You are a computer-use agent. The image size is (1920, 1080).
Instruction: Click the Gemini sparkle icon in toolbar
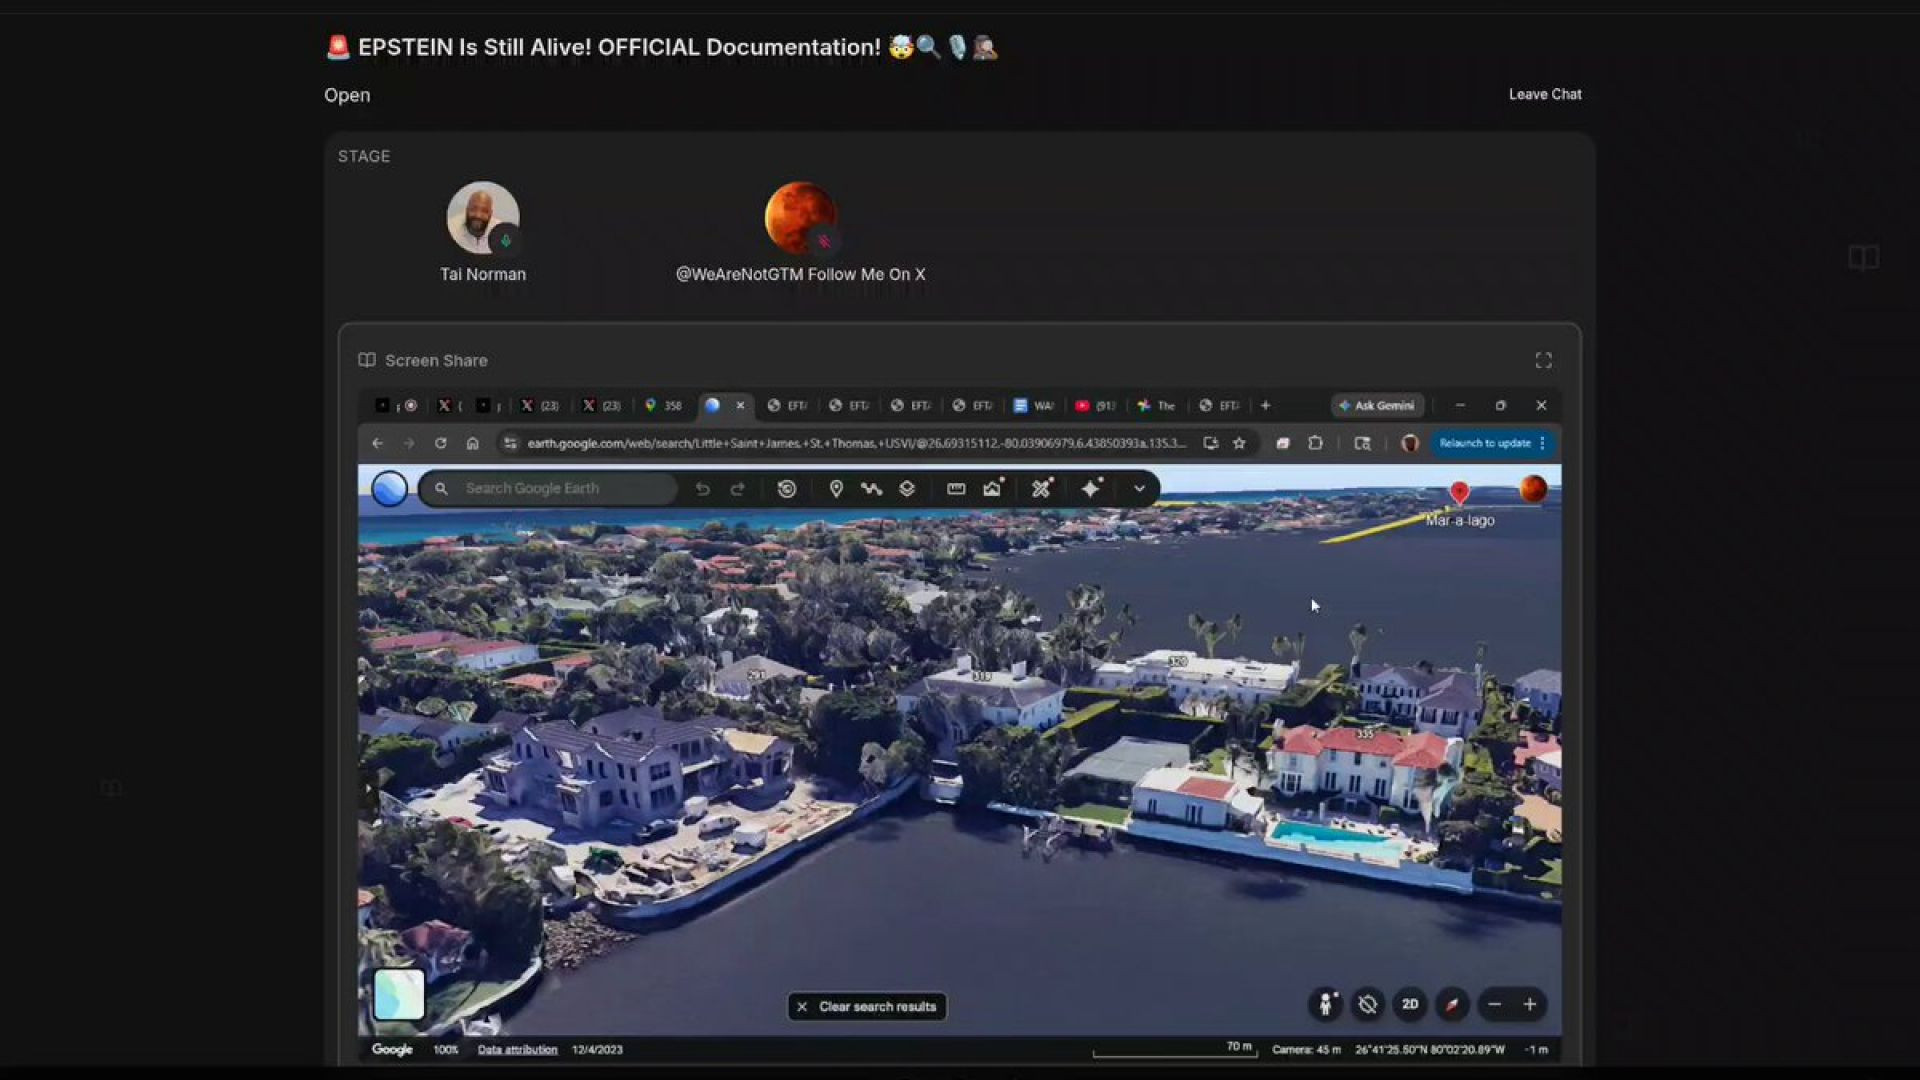(1091, 488)
